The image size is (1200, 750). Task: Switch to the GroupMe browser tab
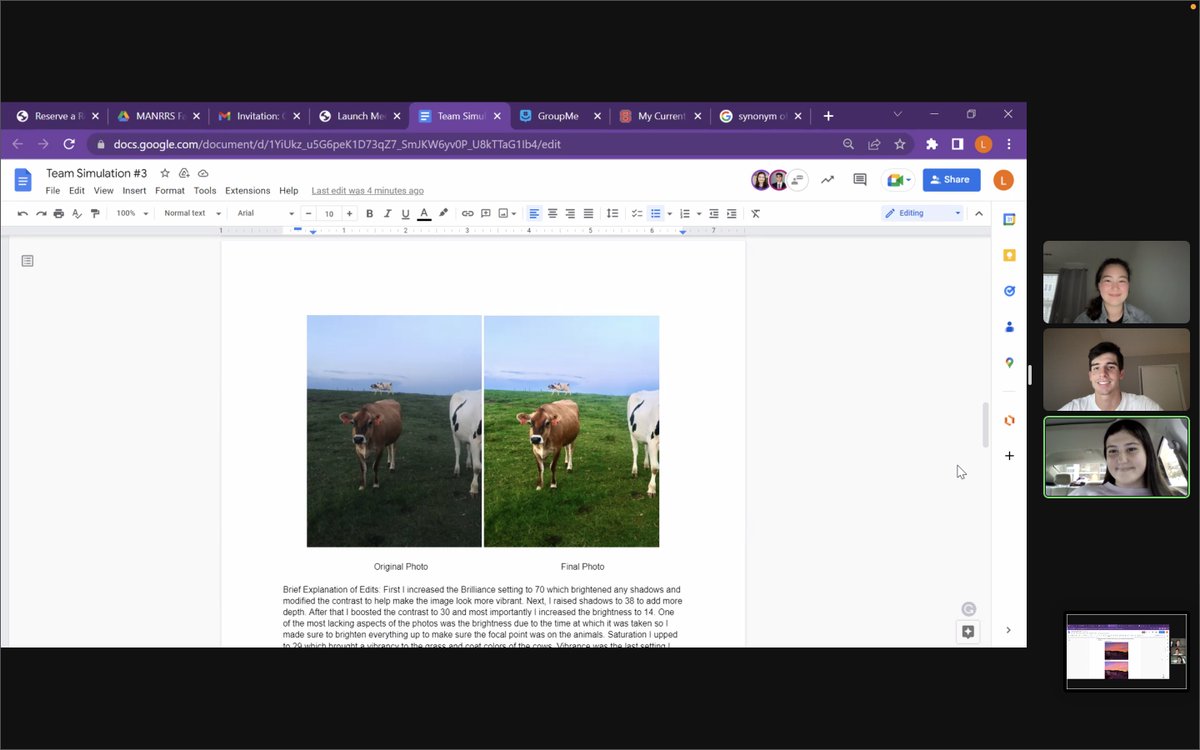click(561, 116)
